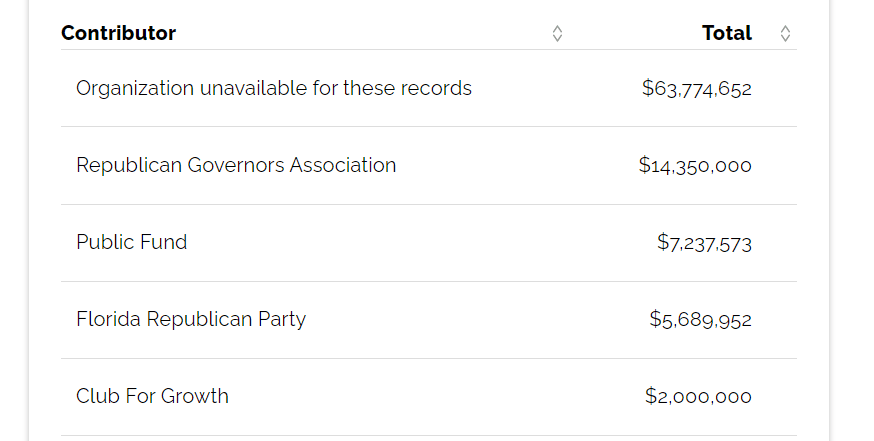The width and height of the screenshot is (874, 441).
Task: Select the $2,000,000 Club For Growth total
Action: [698, 397]
